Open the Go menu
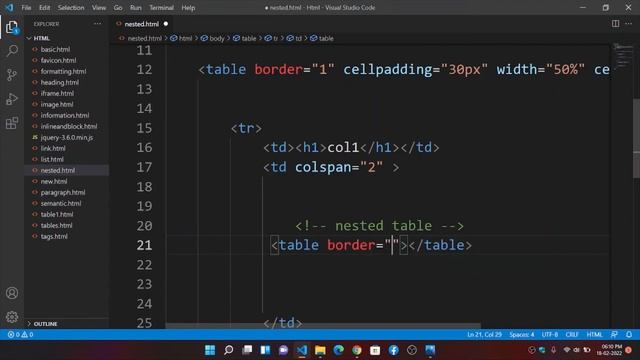 pyautogui.click(x=118, y=7)
